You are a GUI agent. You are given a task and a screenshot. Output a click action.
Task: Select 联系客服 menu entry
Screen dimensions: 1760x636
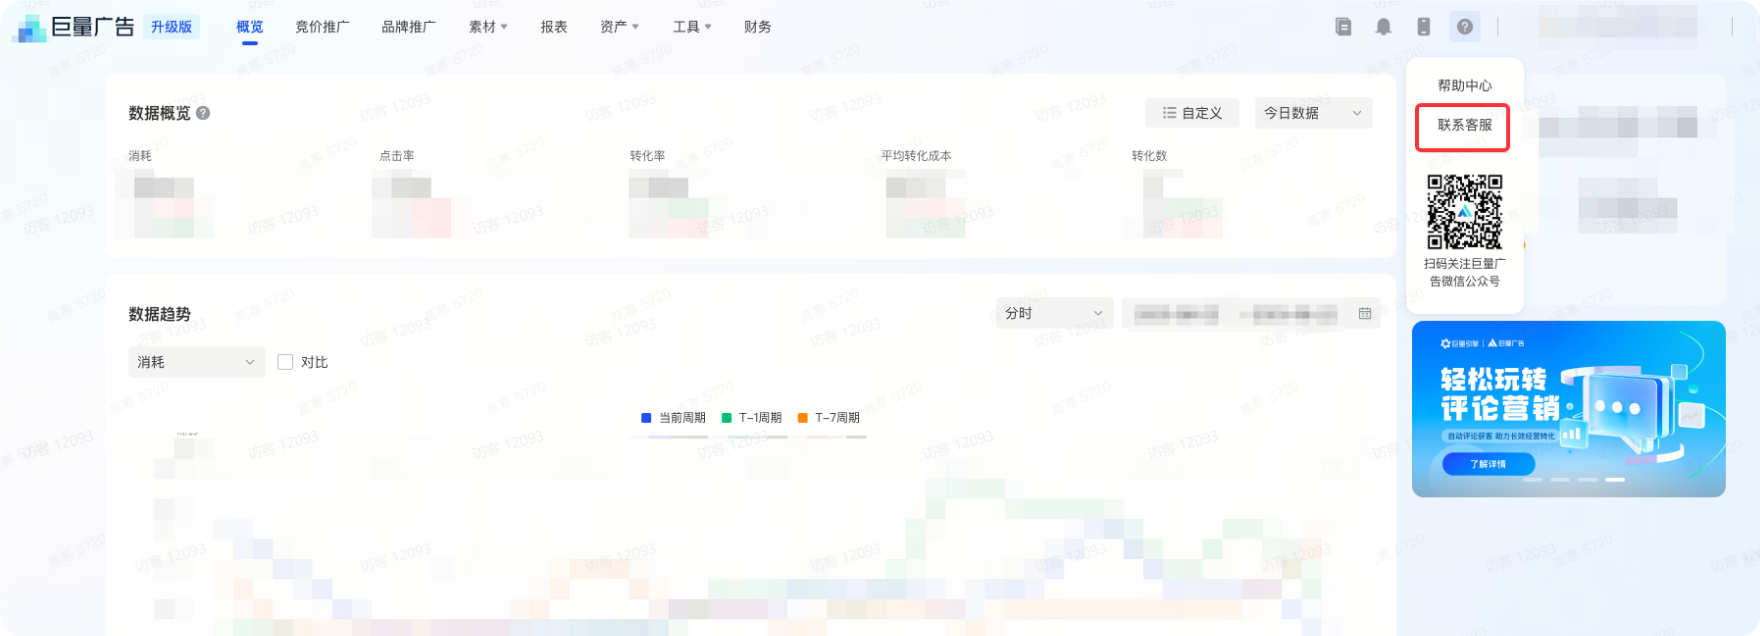tap(1465, 125)
